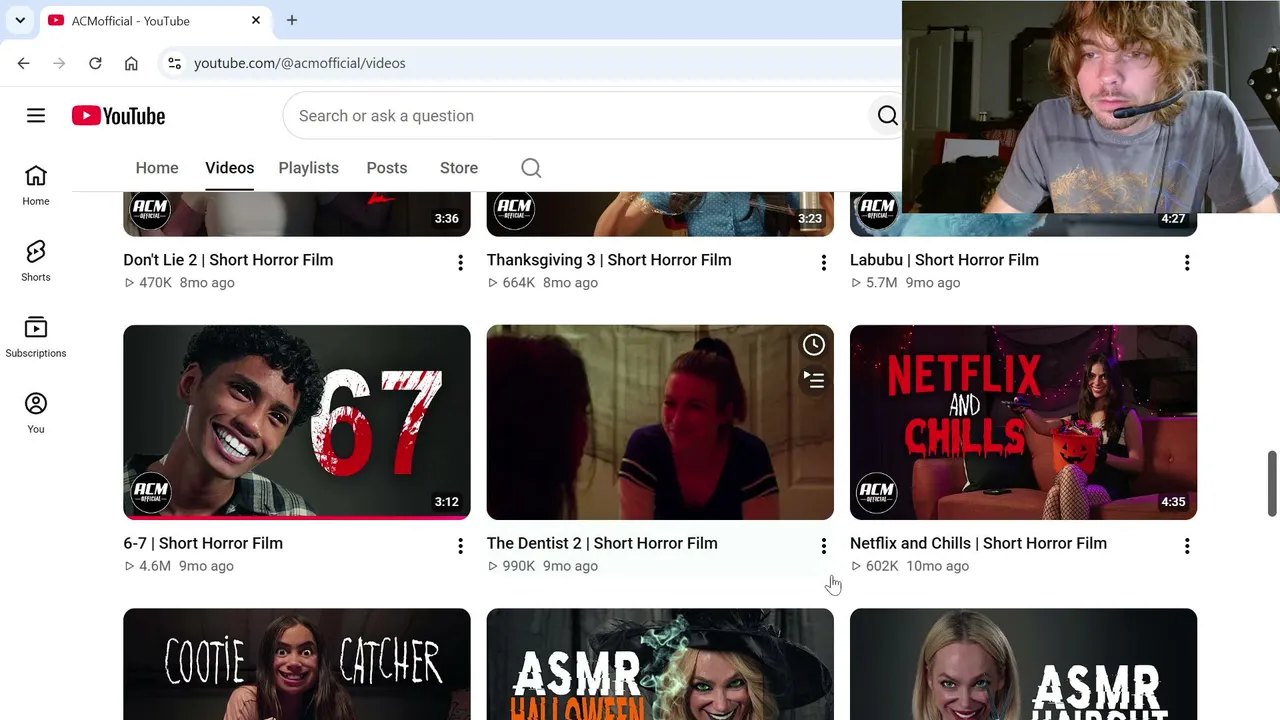Add The Dentist 2 to queue
The height and width of the screenshot is (720, 1280).
pos(814,380)
